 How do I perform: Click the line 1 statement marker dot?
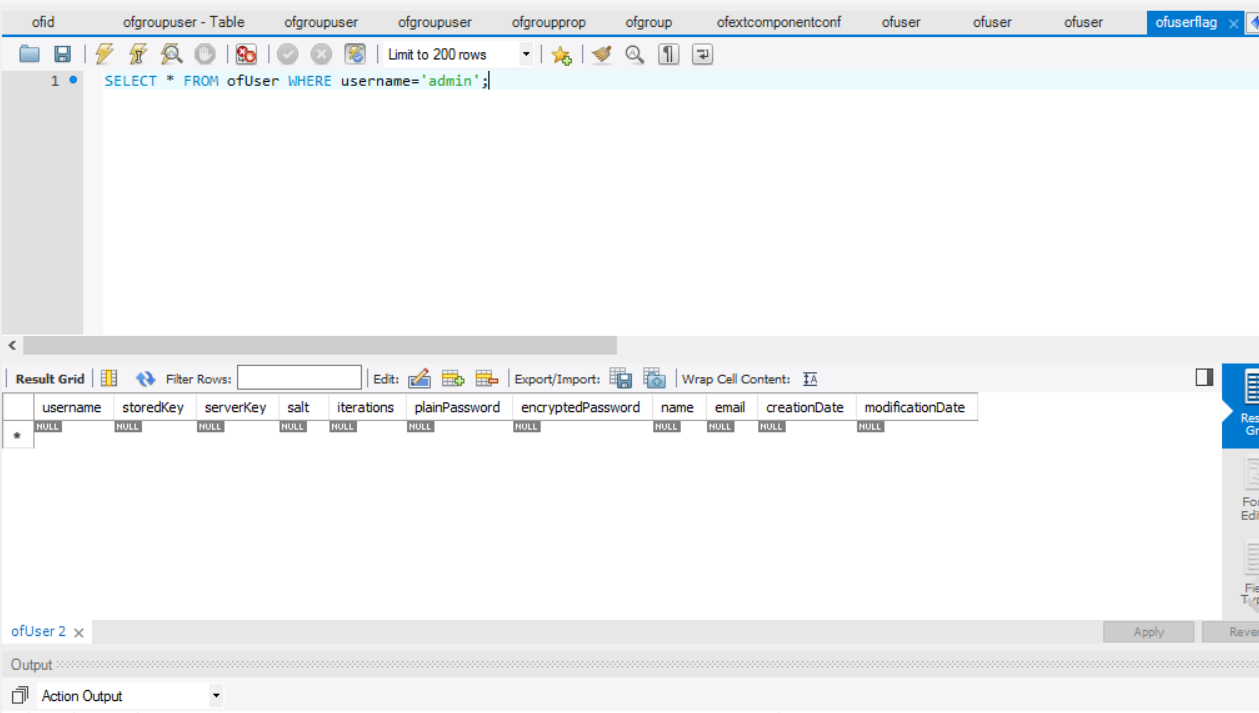pos(73,80)
